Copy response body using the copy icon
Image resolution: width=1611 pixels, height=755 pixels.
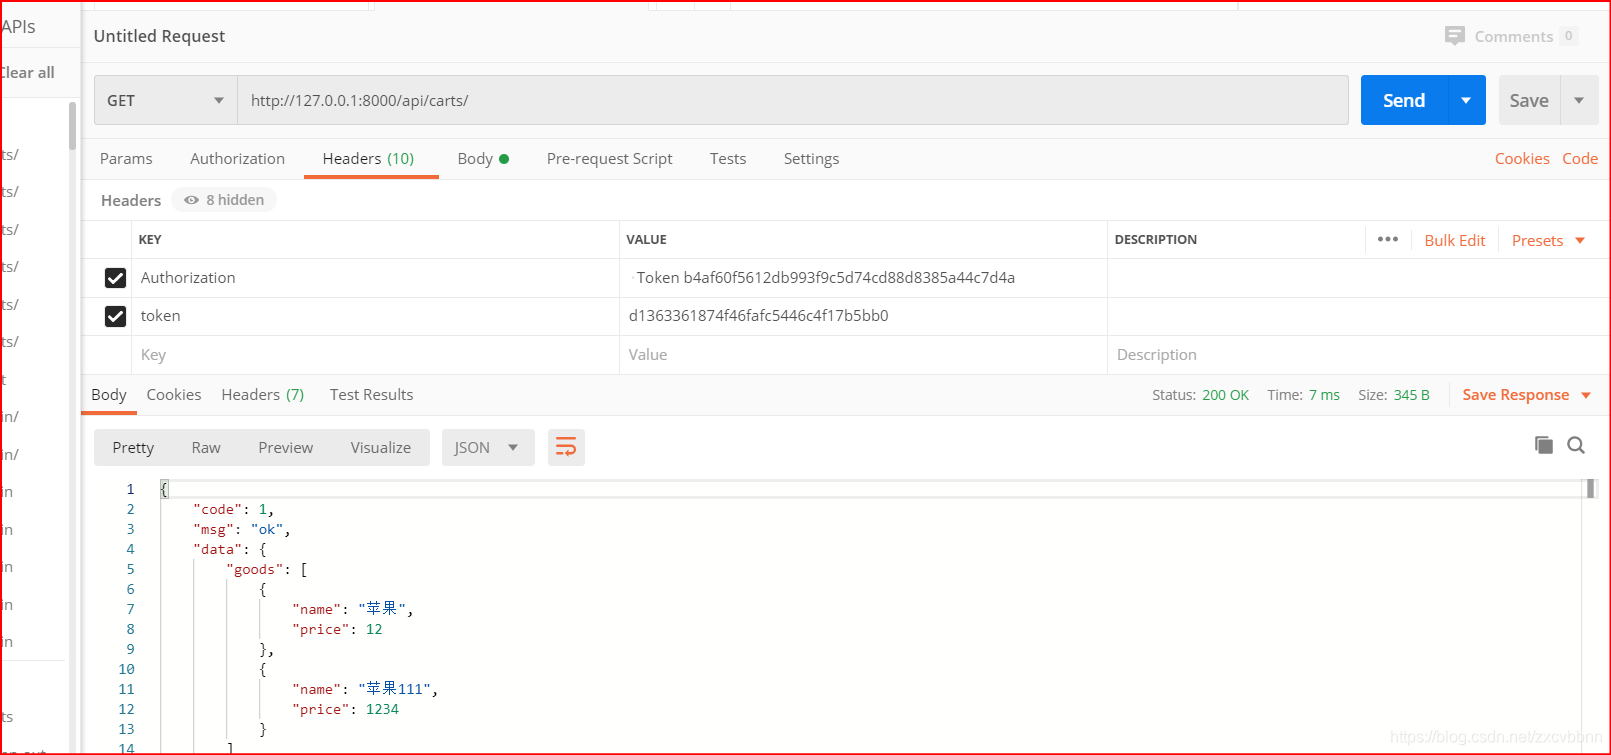point(1544,445)
